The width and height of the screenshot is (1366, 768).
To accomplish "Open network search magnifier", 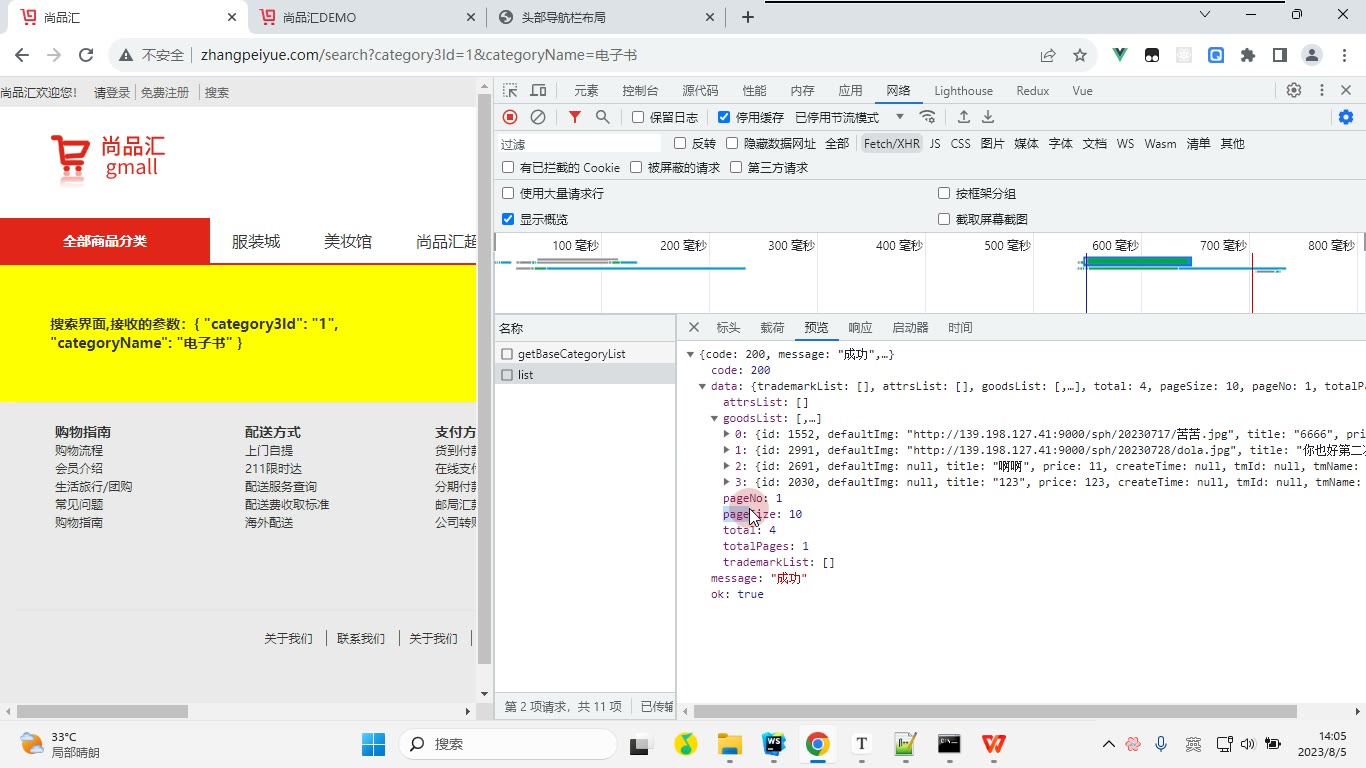I will (x=602, y=117).
